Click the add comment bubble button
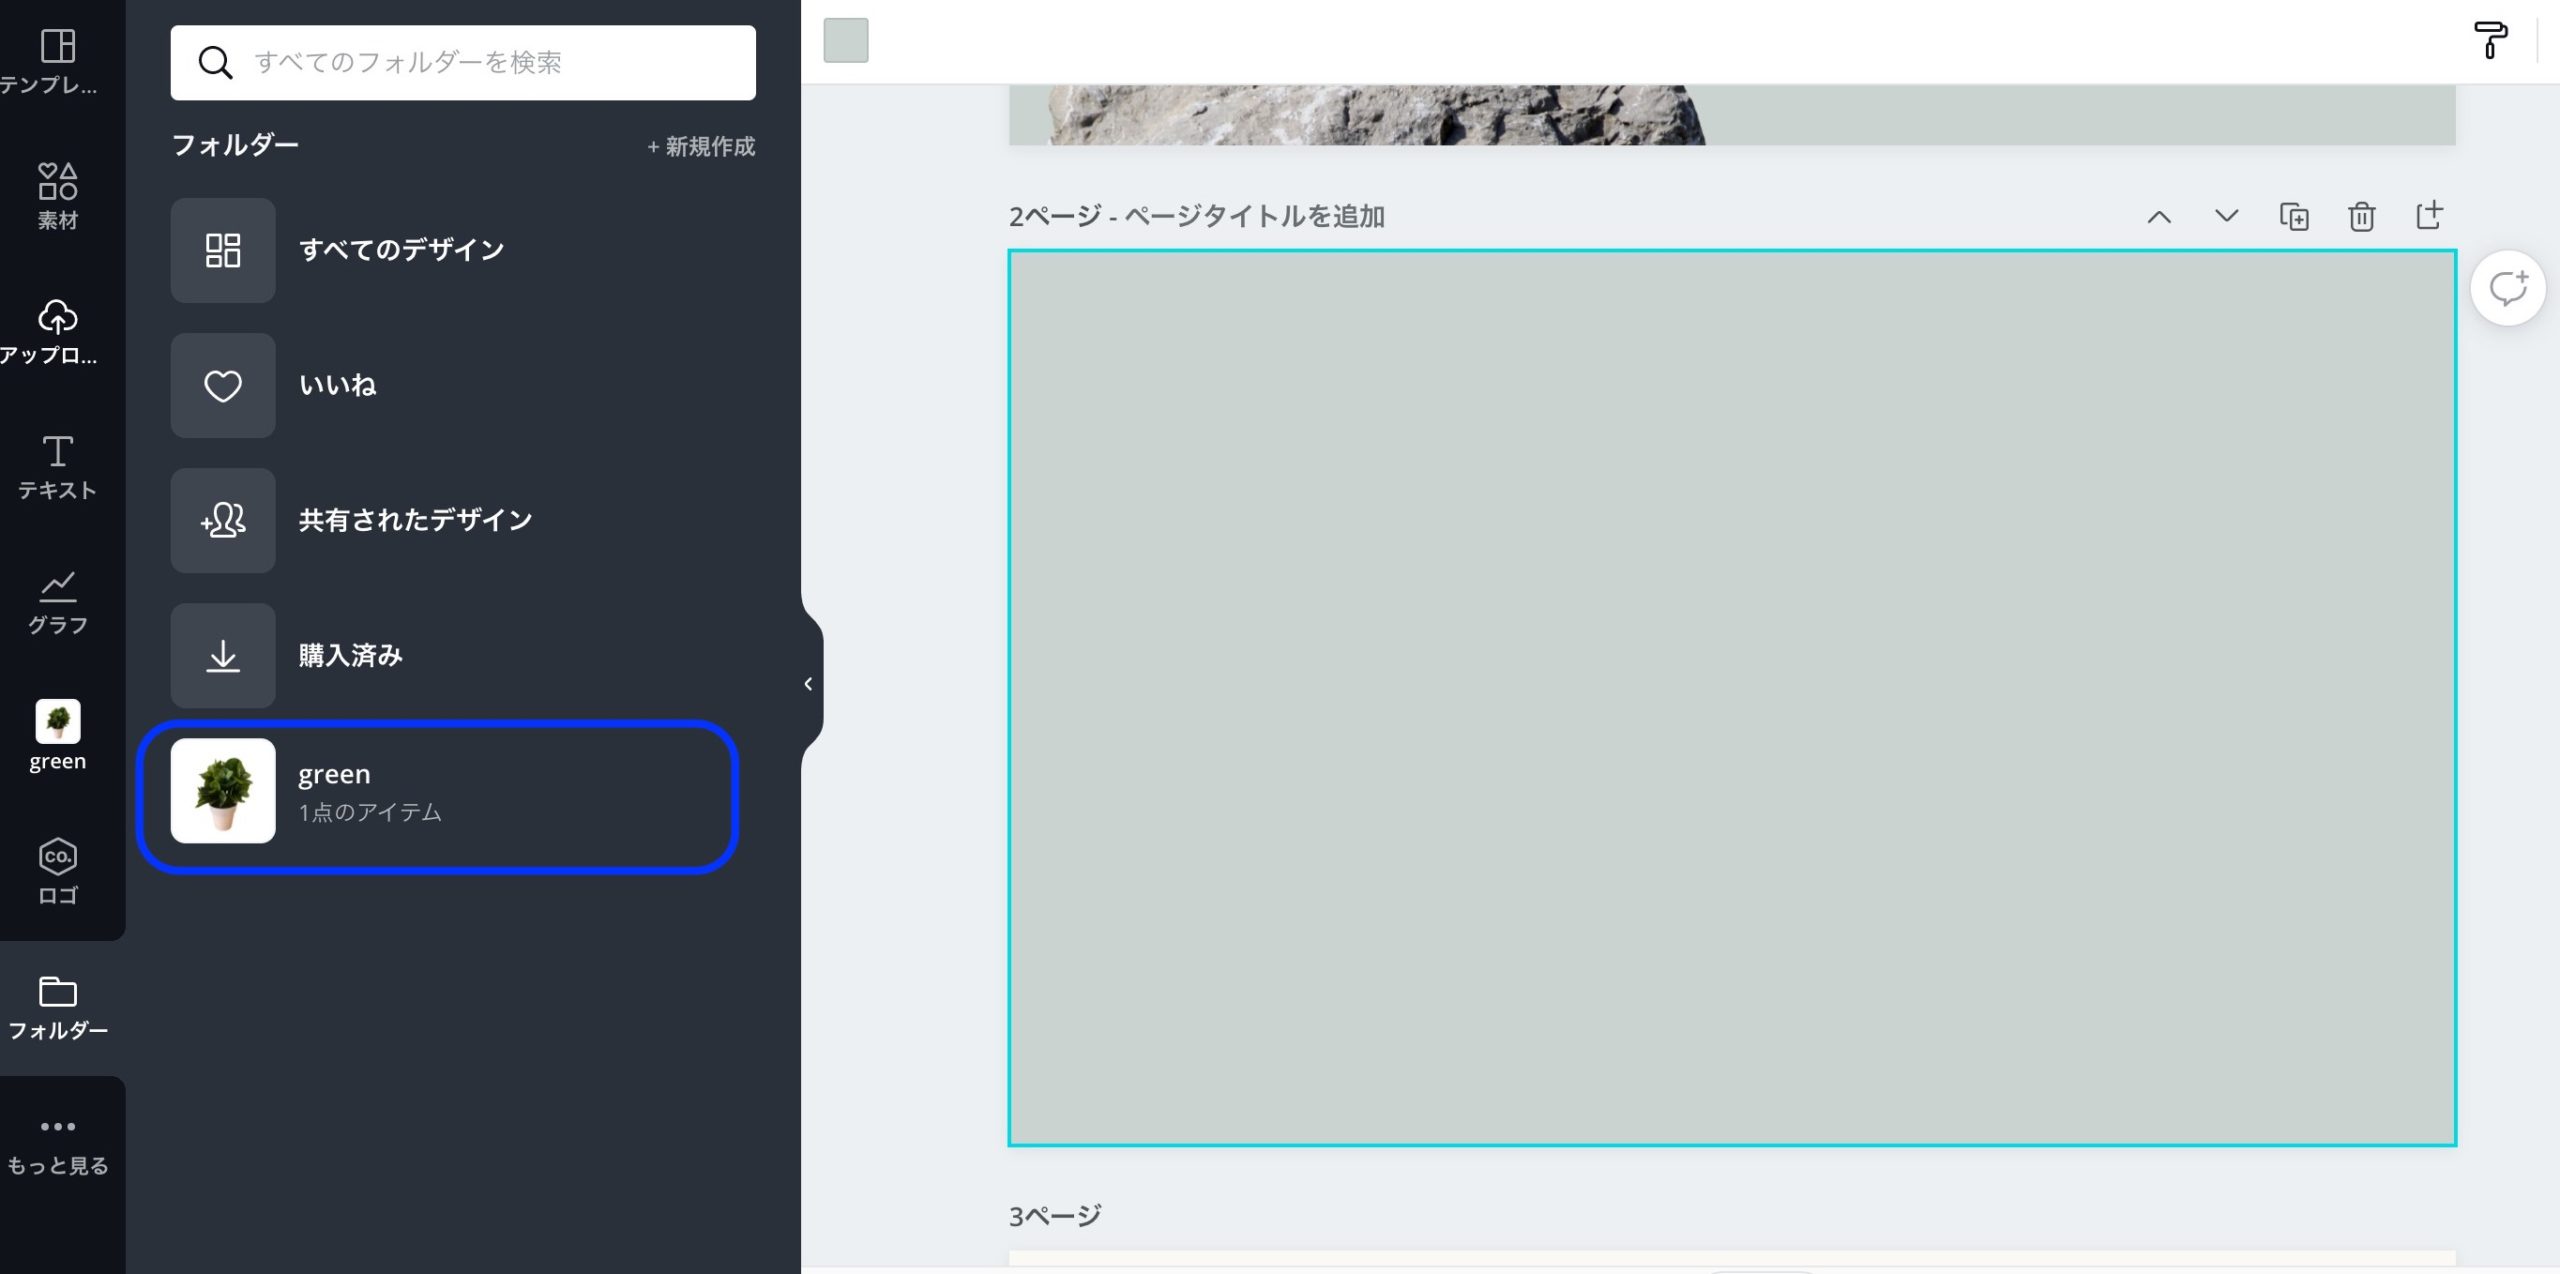The height and width of the screenshot is (1274, 2560). pyautogui.click(x=2507, y=289)
